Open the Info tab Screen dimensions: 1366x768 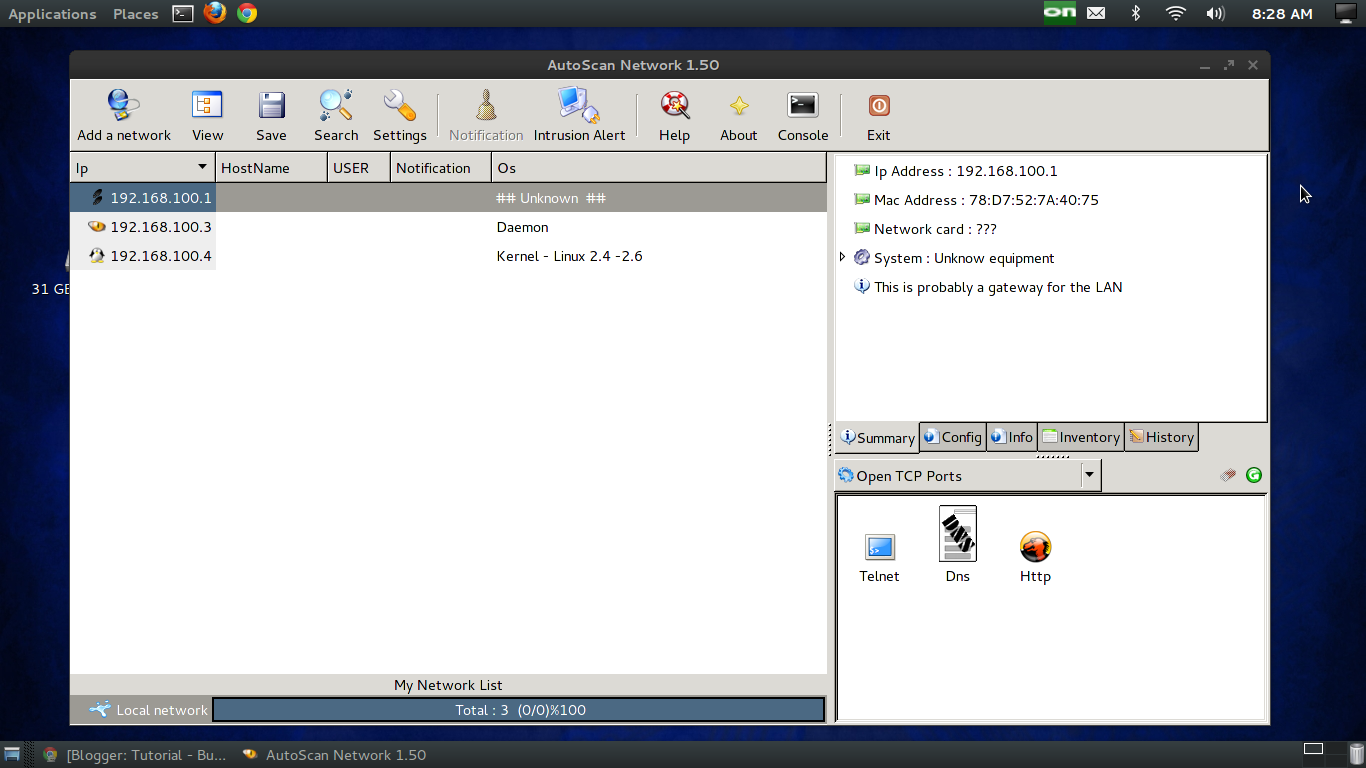(1012, 437)
